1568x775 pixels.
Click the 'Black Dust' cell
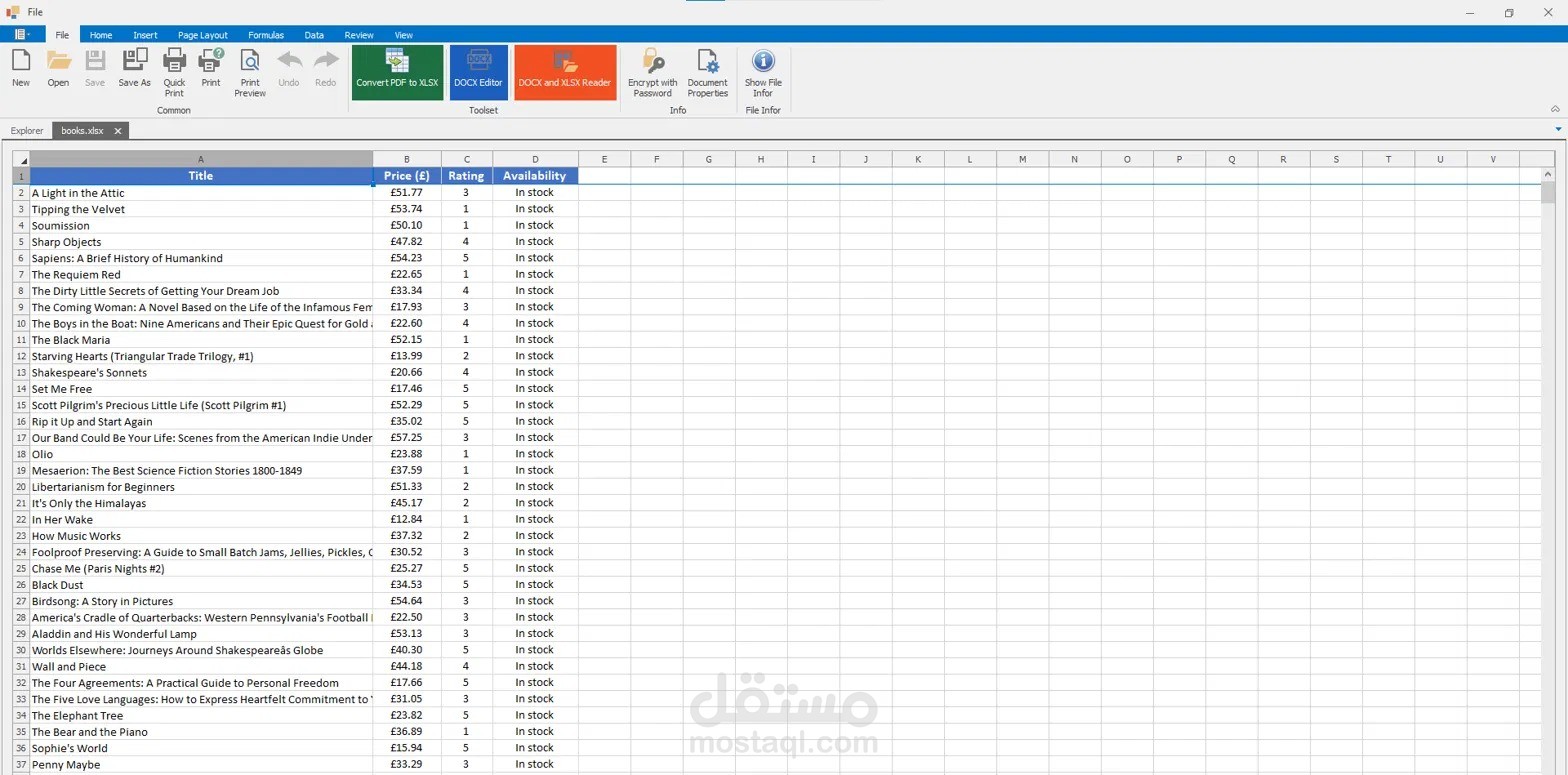click(x=201, y=585)
